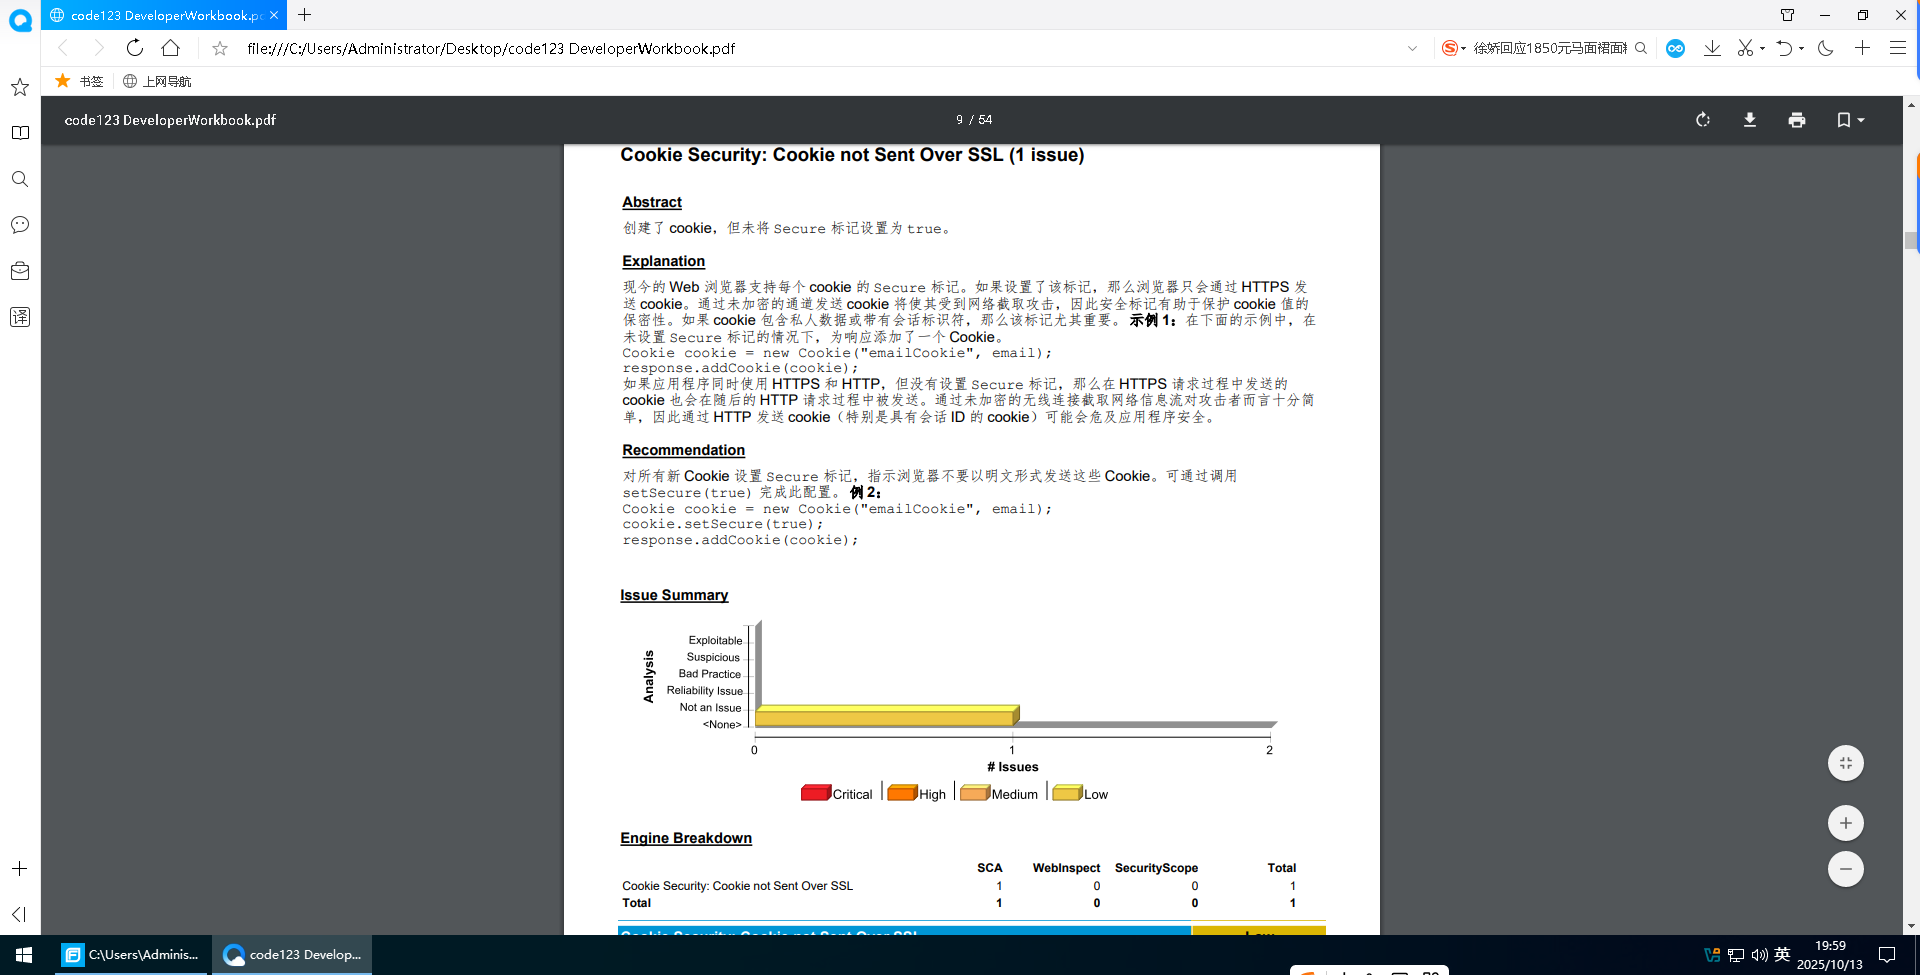Download the PDF file
Image resolution: width=1920 pixels, height=975 pixels.
[x=1750, y=120]
